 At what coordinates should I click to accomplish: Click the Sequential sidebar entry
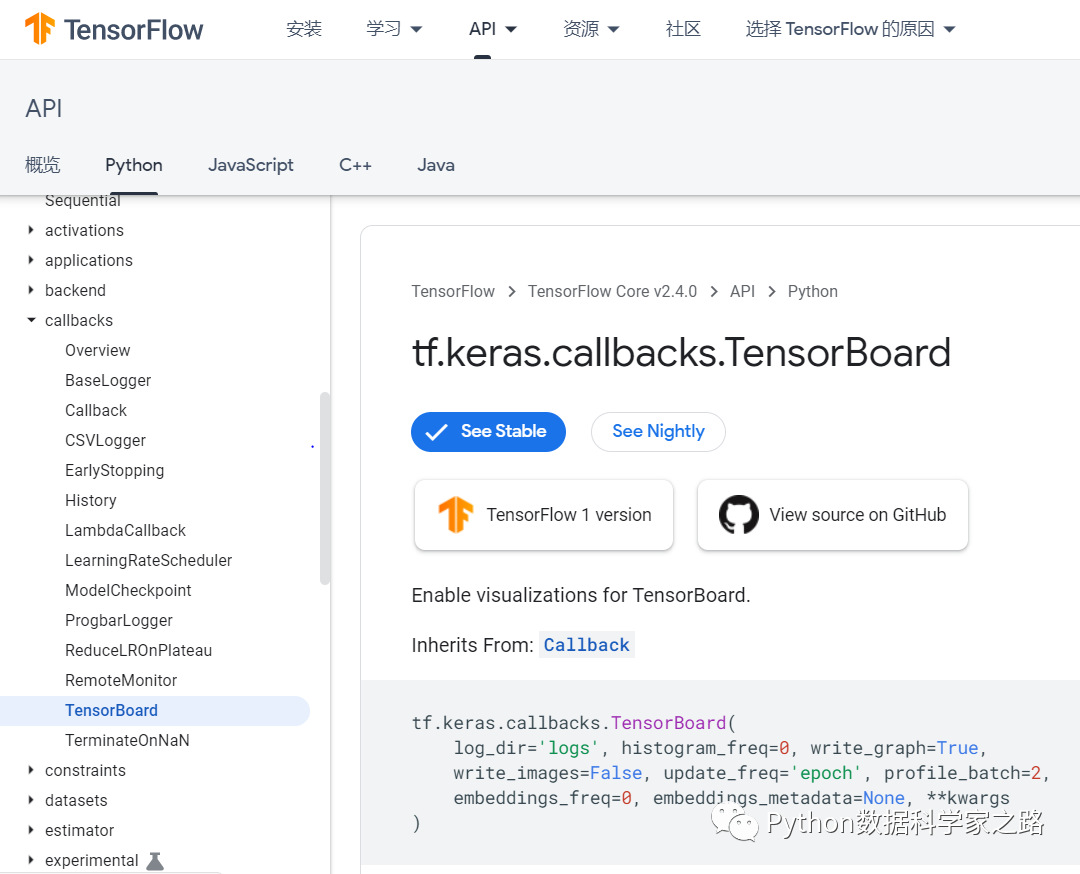83,200
